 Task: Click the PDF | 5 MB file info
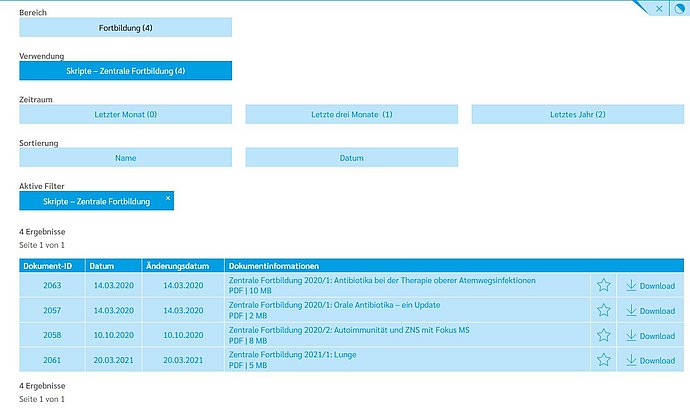[x=248, y=365]
